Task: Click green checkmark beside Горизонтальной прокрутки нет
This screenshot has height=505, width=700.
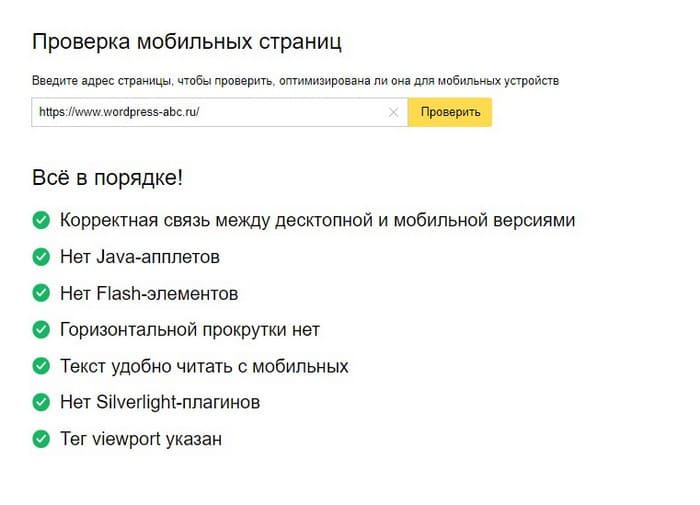Action: pyautogui.click(x=41, y=330)
